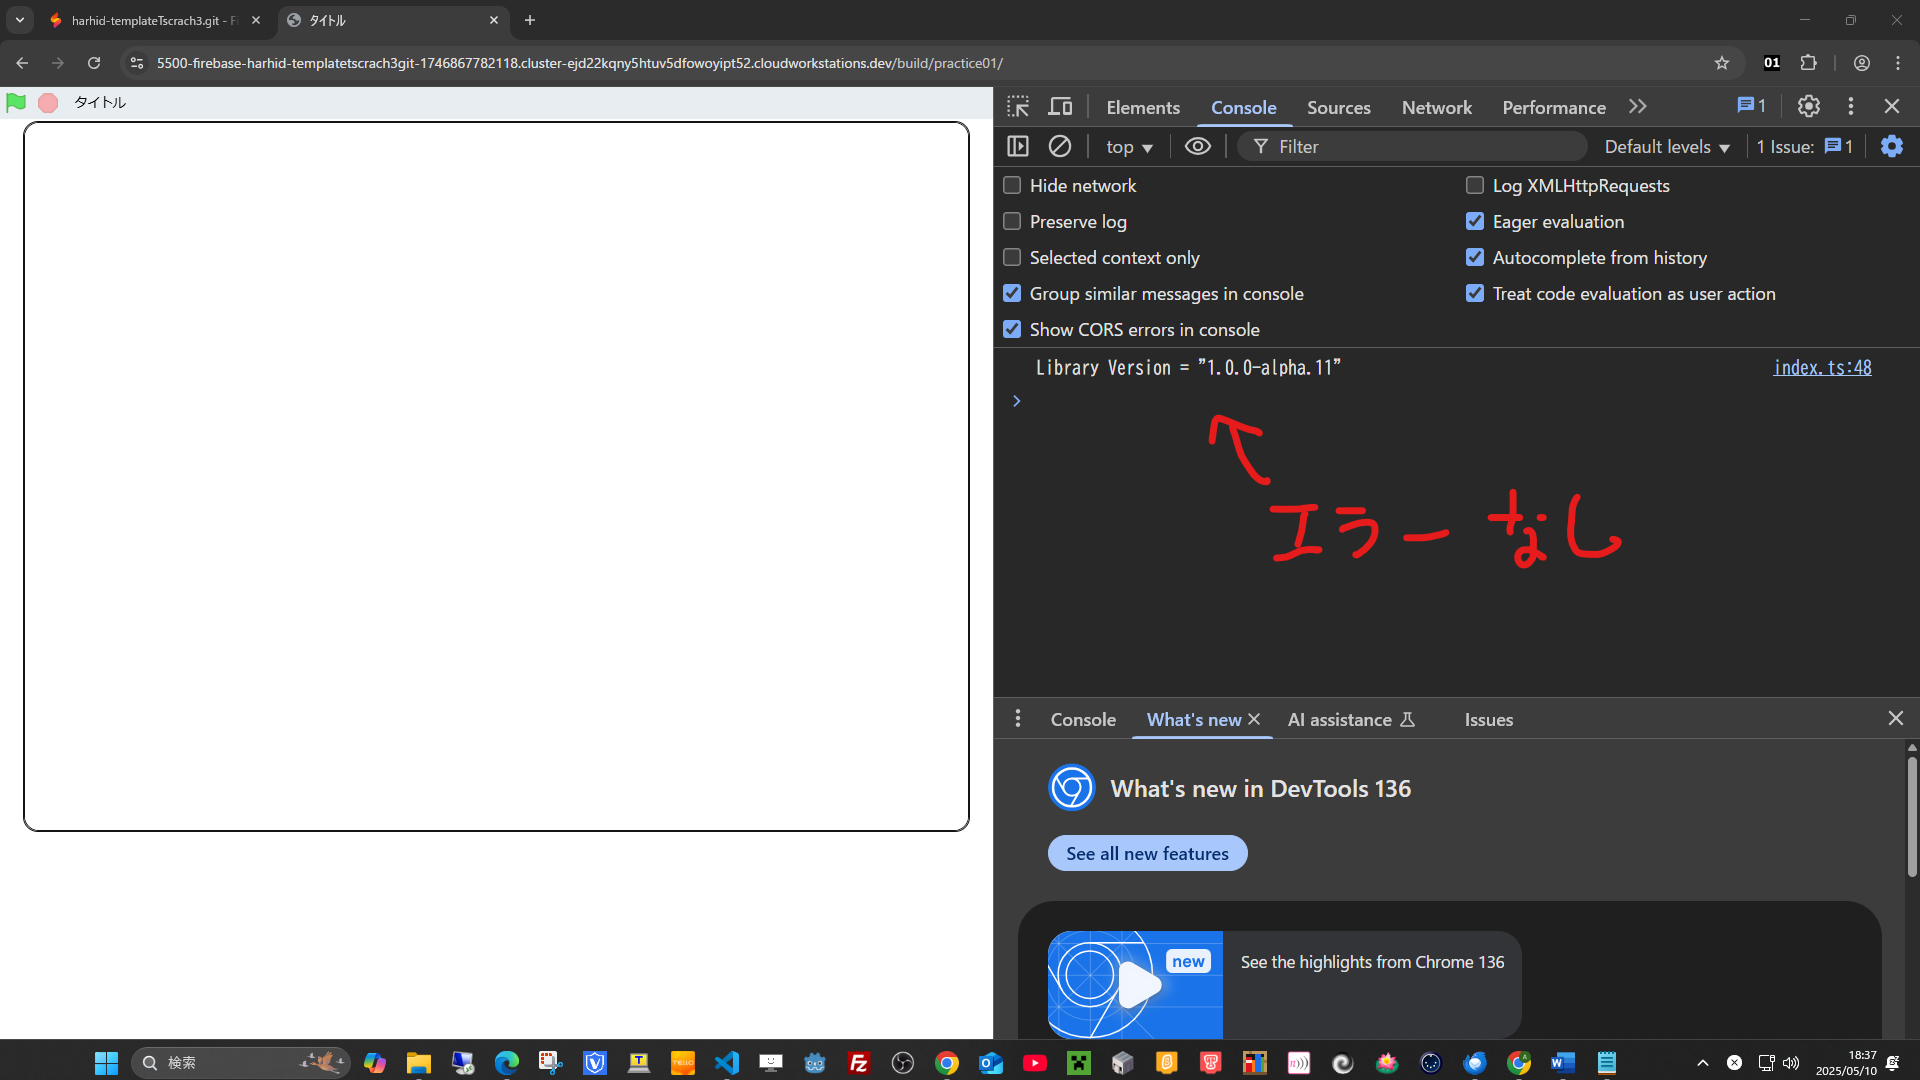The image size is (1920, 1080).
Task: Toggle the console sidebar panel icon
Action: 1018,146
